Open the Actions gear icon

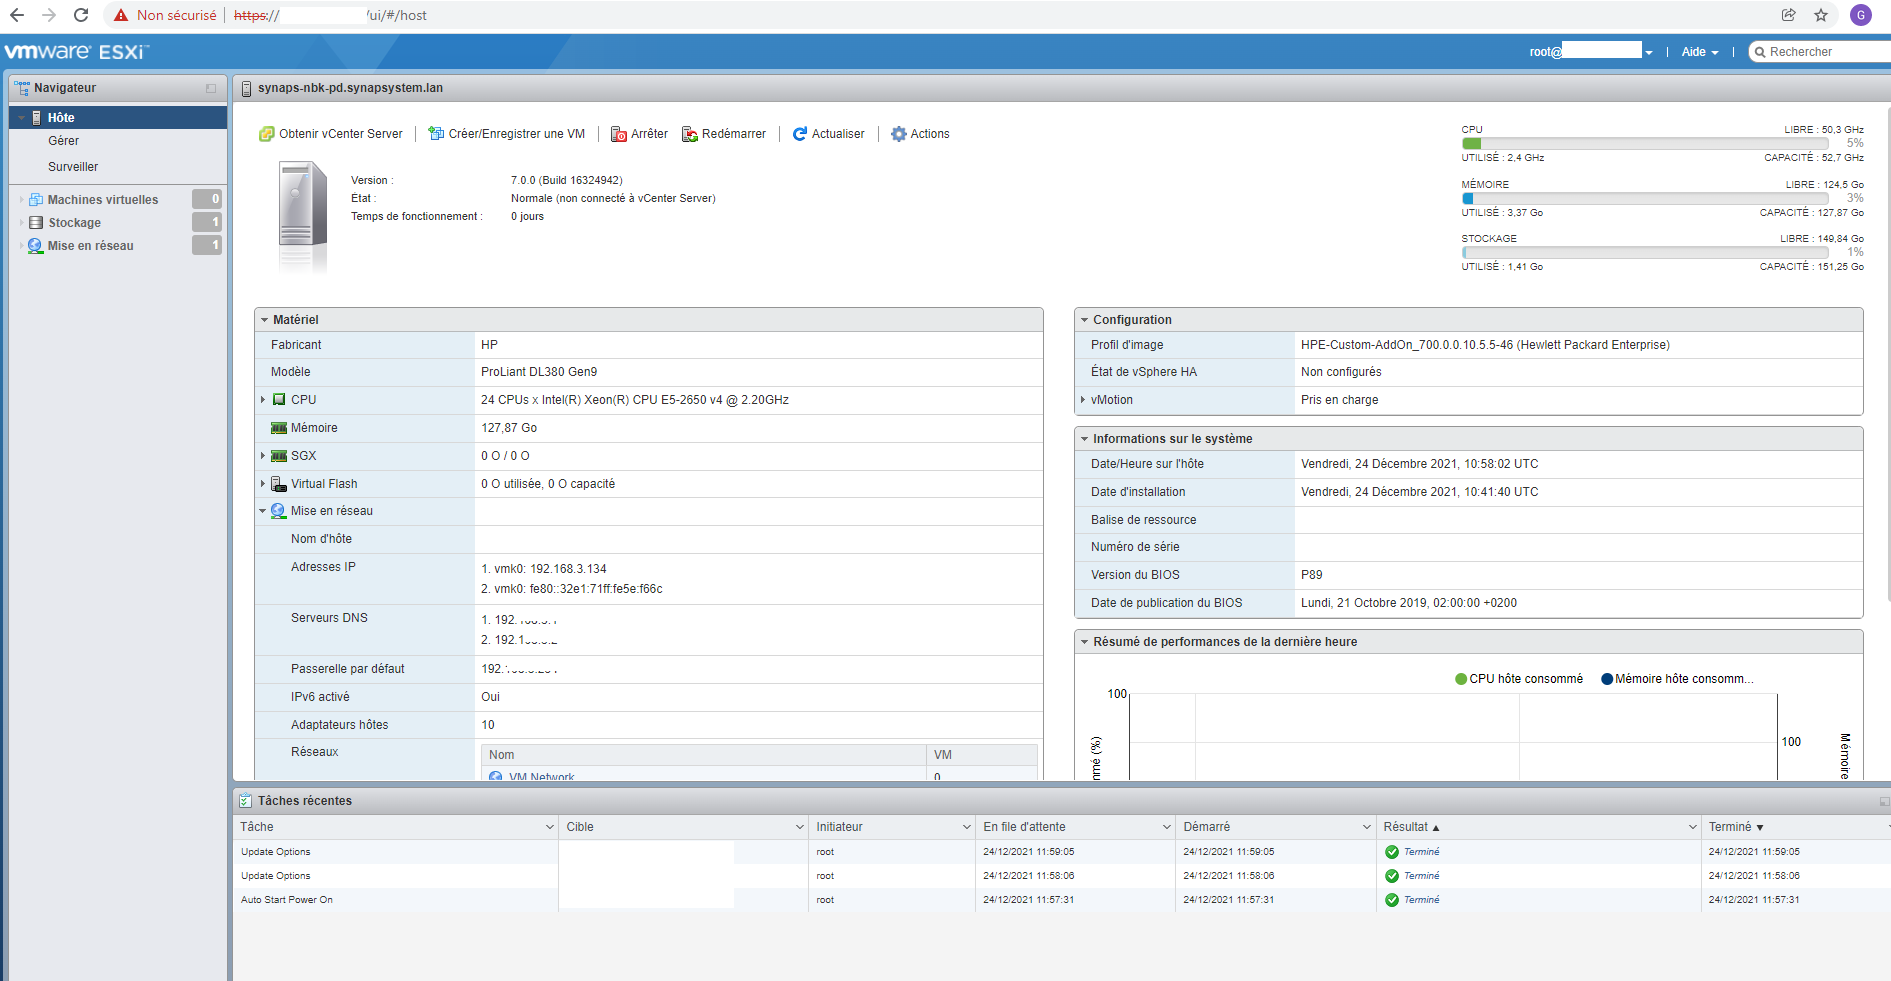click(x=899, y=134)
